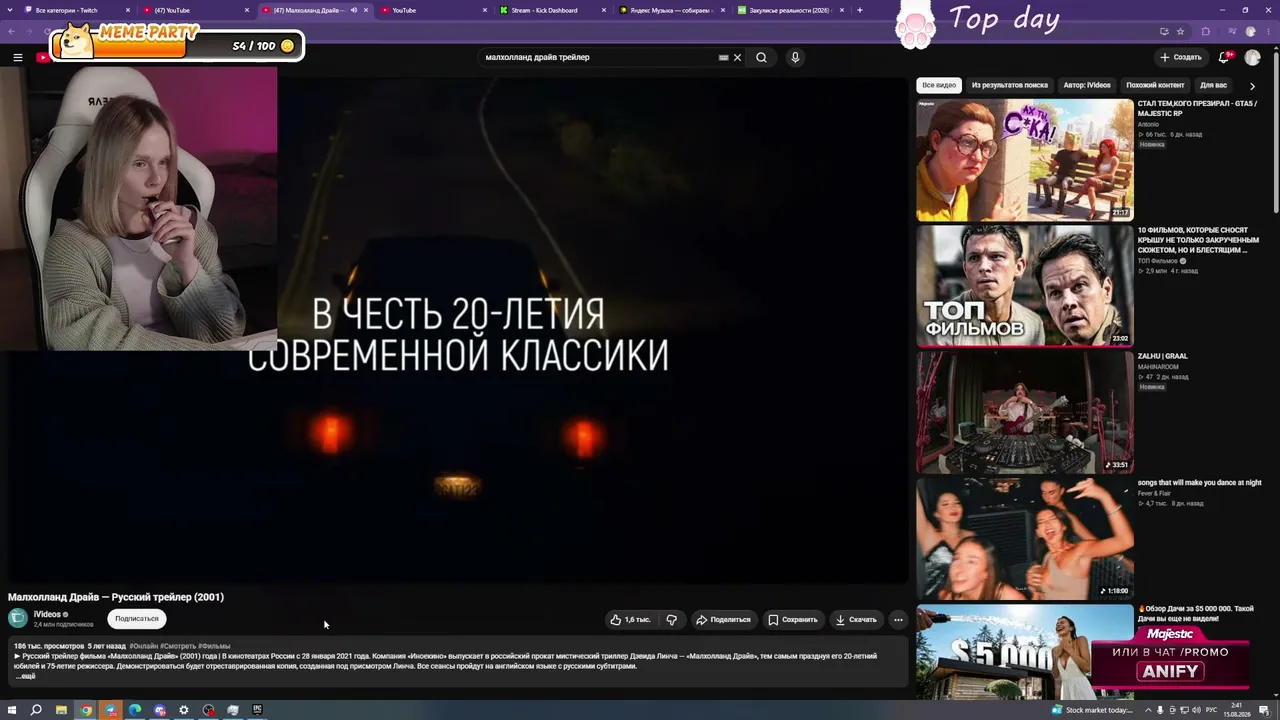Open the #Фильмы hashtag link
Image resolution: width=1280 pixels, height=720 pixels.
coord(214,646)
